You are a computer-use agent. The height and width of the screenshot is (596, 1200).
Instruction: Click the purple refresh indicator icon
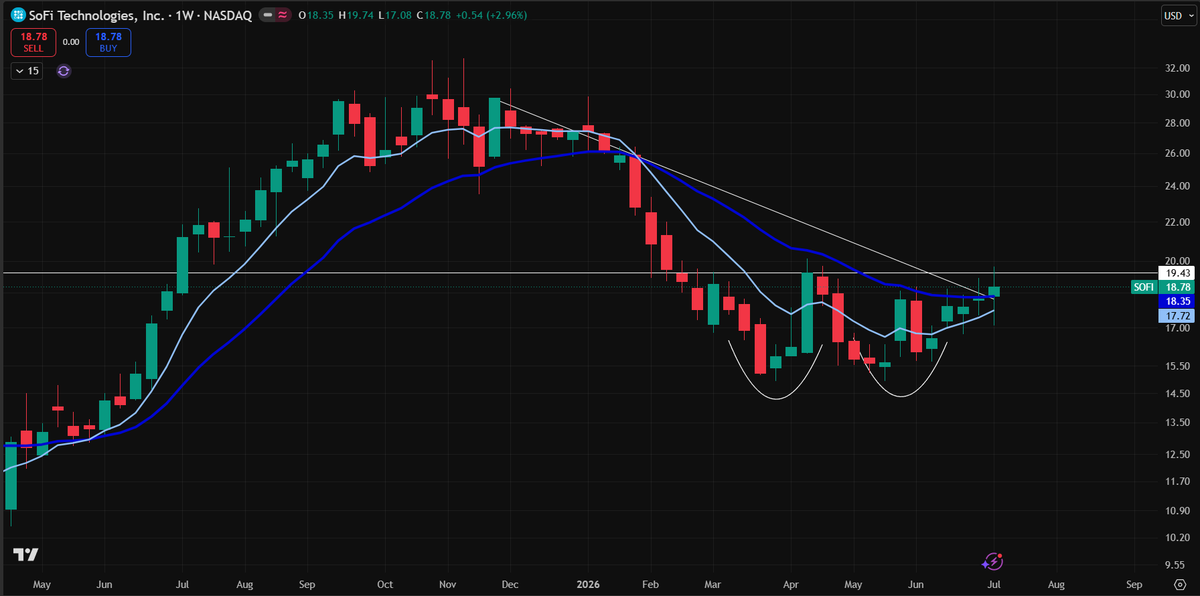(63, 71)
